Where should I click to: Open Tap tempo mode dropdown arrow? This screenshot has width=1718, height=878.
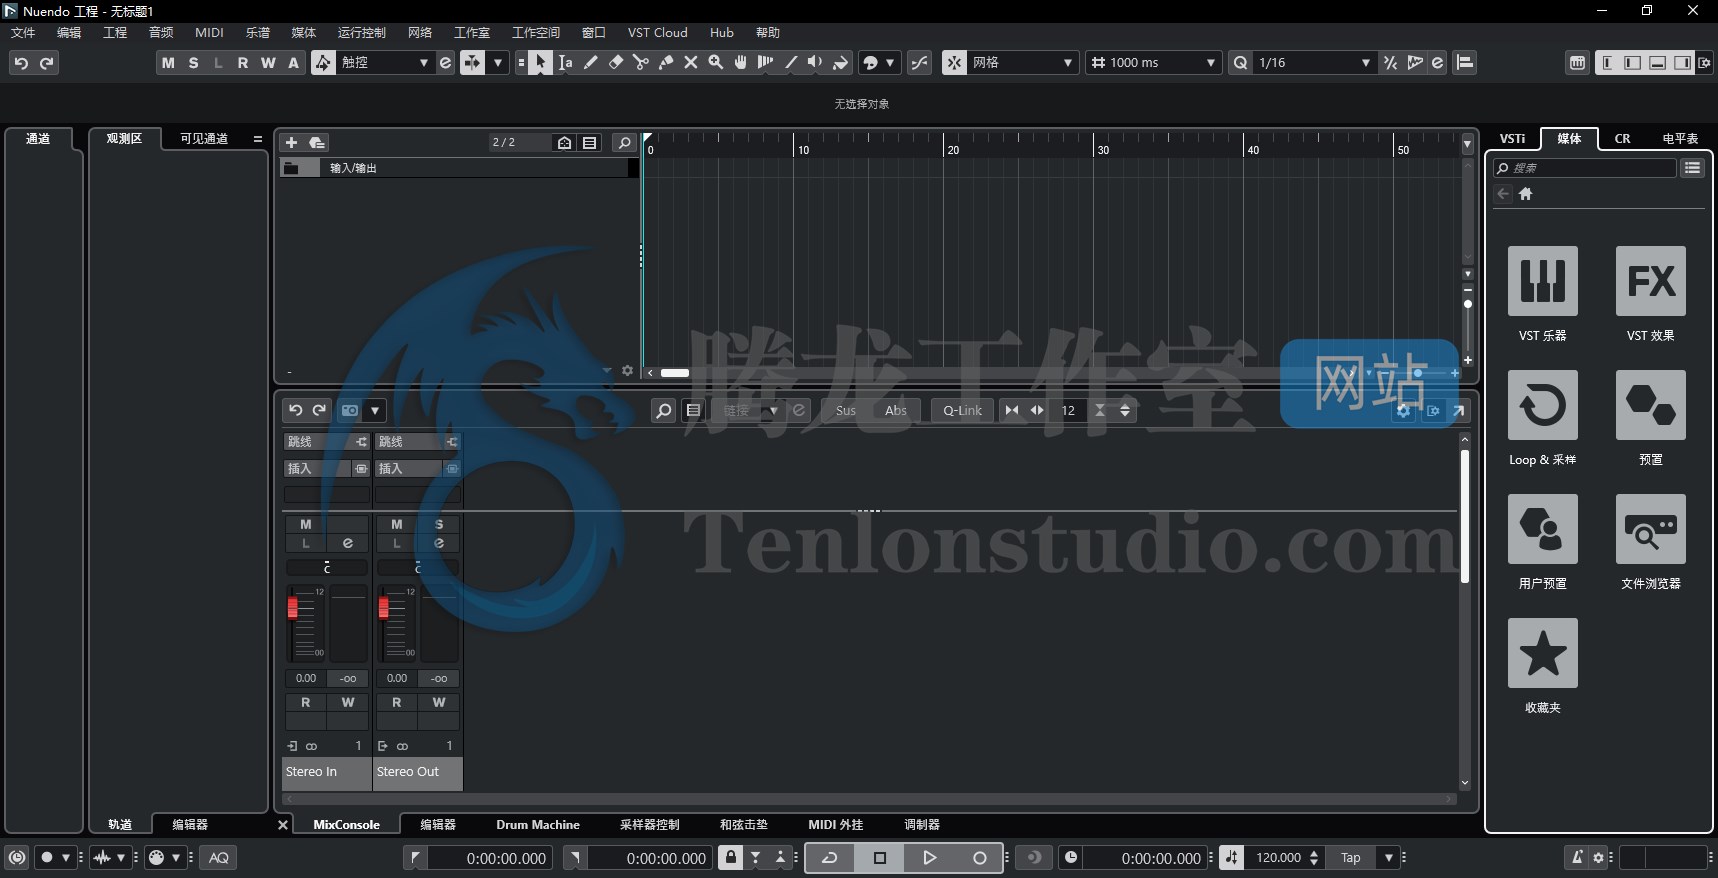click(x=1388, y=857)
